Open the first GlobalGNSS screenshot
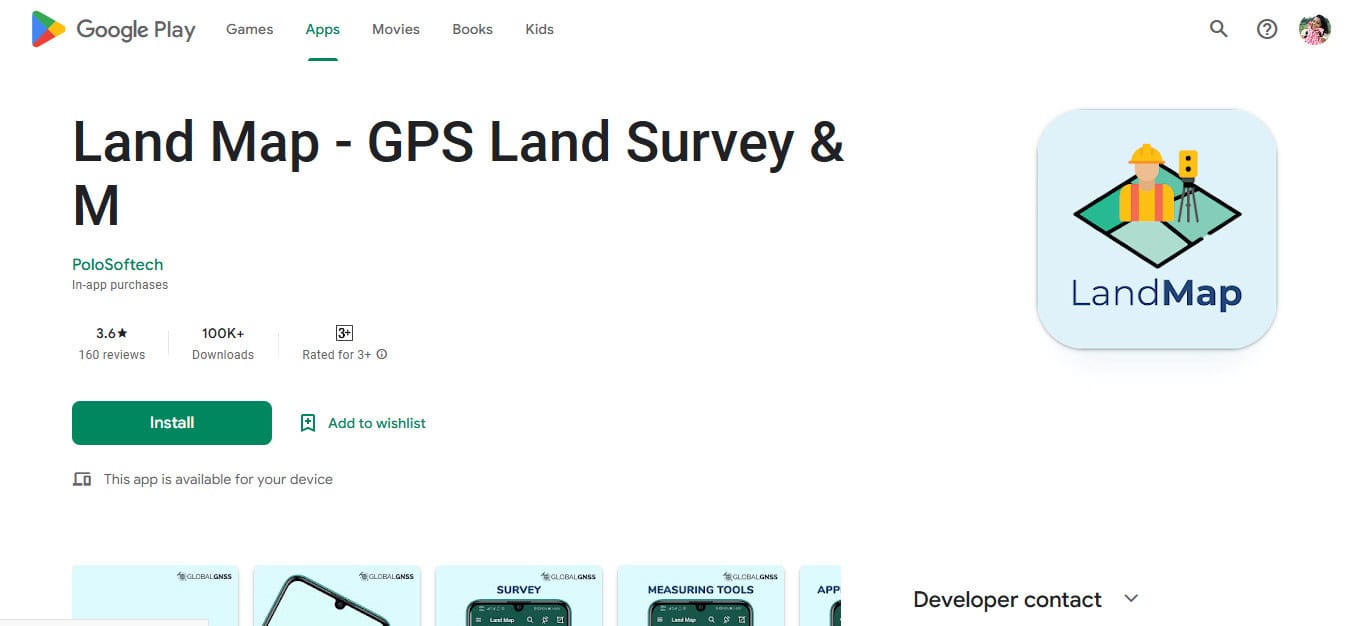Screen dimensions: 1346x626 [156, 595]
